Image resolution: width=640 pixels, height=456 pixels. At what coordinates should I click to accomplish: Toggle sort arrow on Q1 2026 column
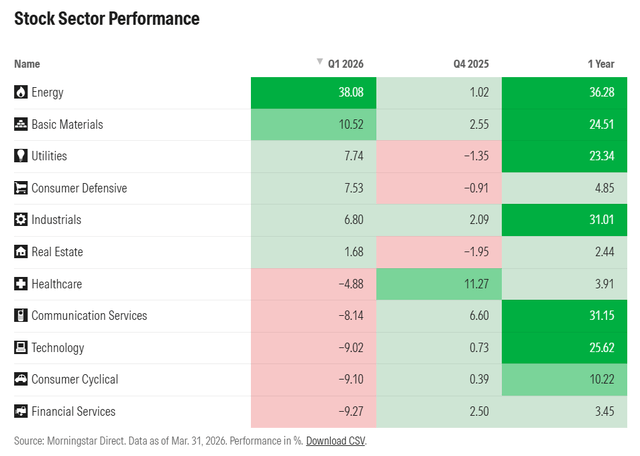click(320, 63)
